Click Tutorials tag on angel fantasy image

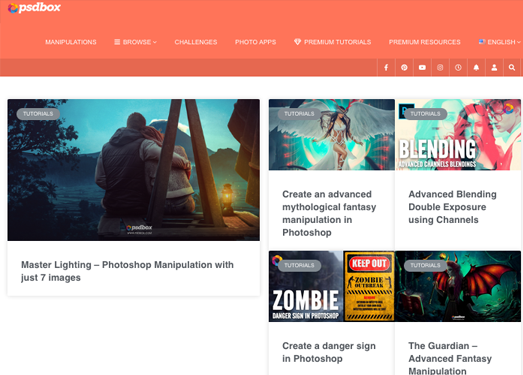click(299, 114)
